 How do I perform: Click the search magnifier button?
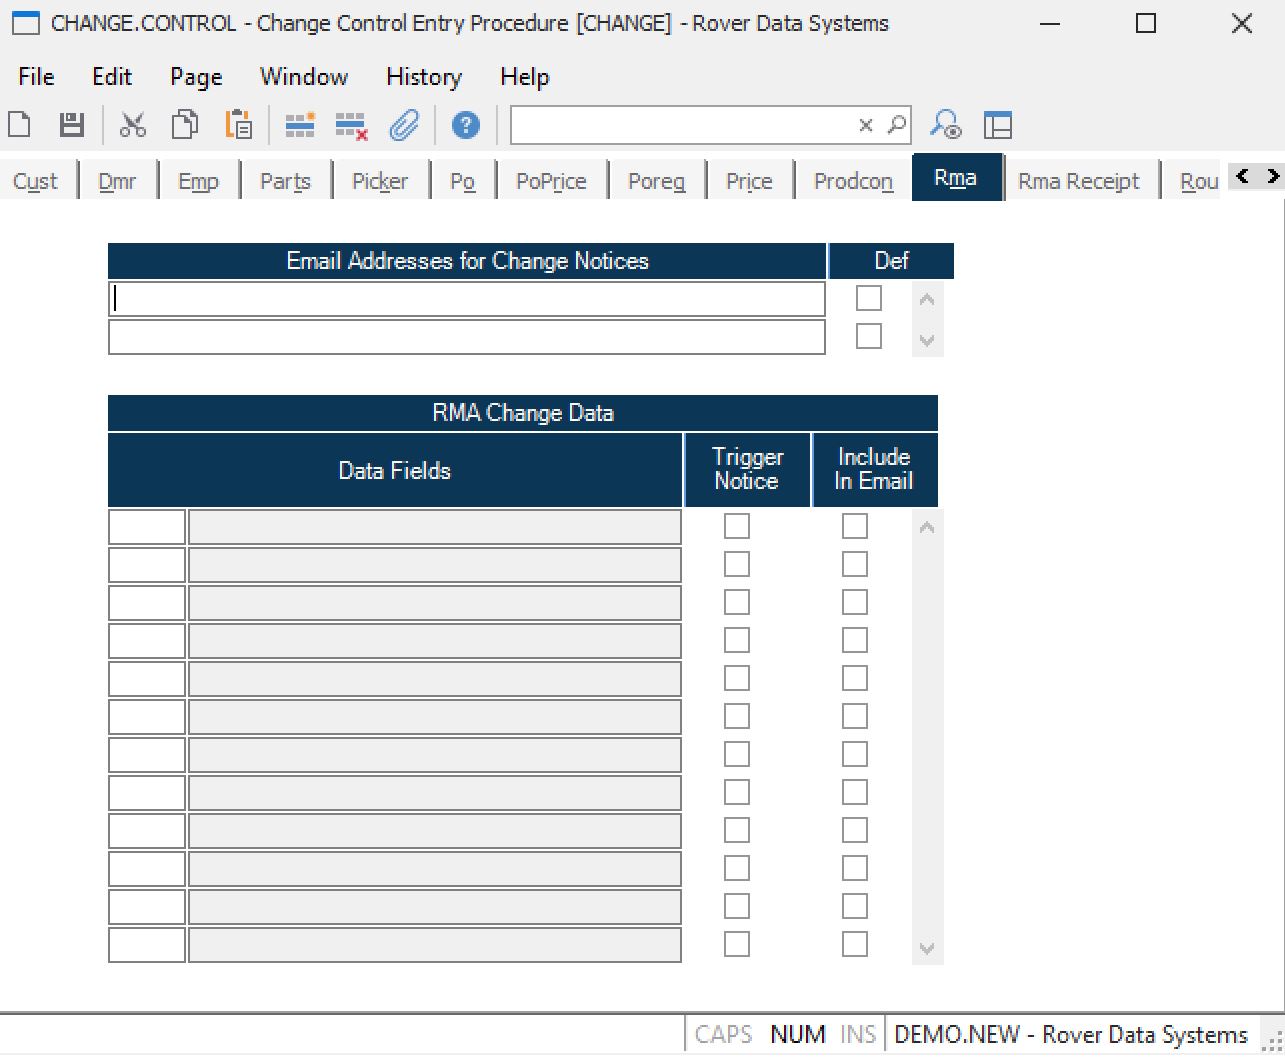pyautogui.click(x=897, y=125)
